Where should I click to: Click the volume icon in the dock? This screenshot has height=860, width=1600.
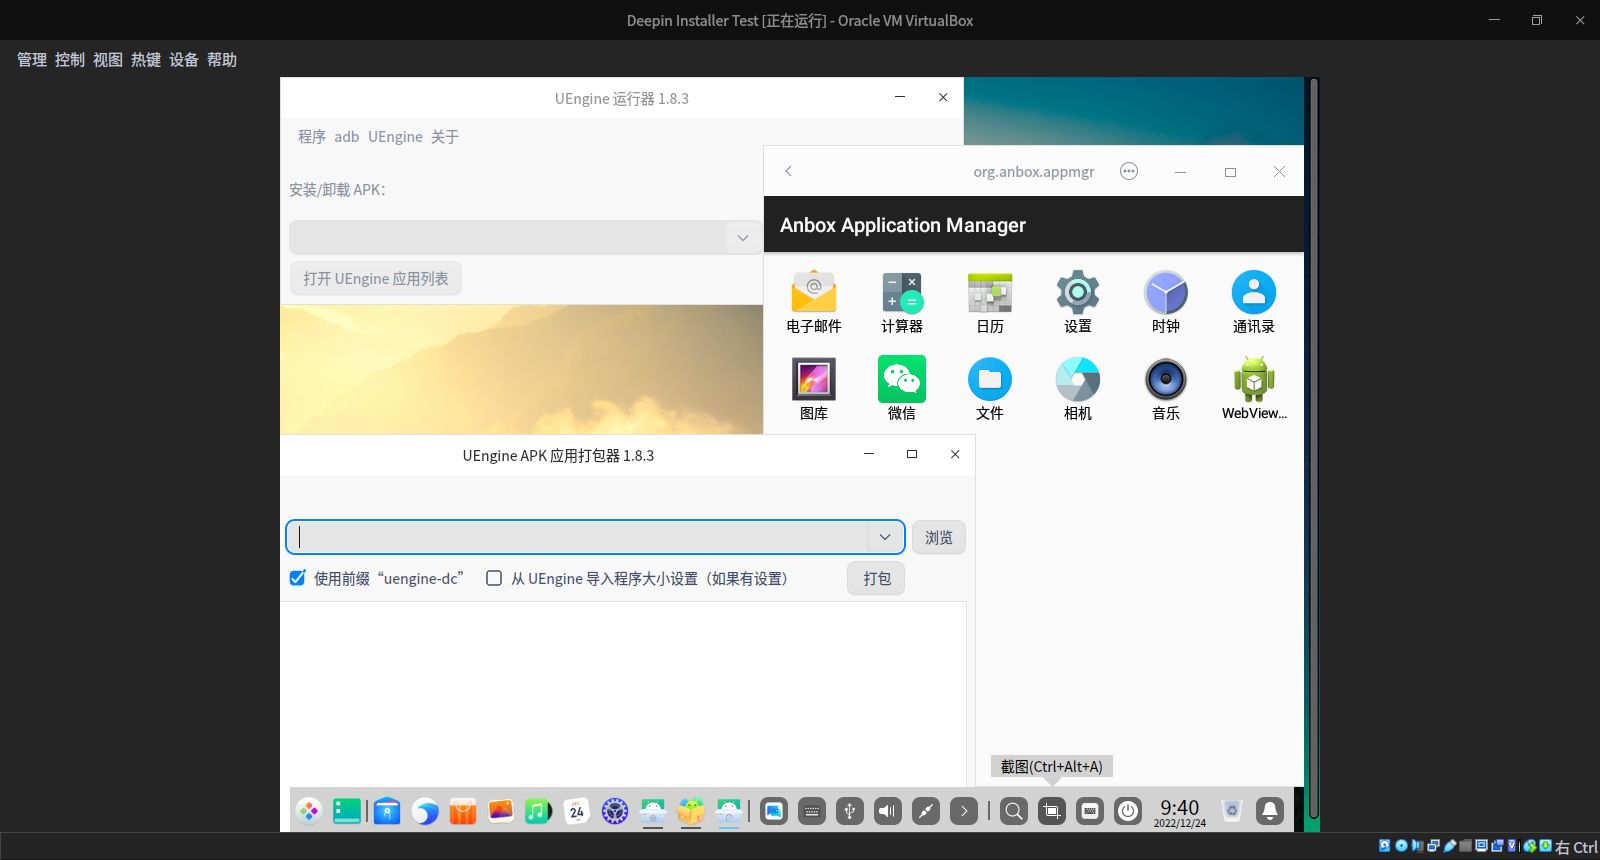point(888,811)
